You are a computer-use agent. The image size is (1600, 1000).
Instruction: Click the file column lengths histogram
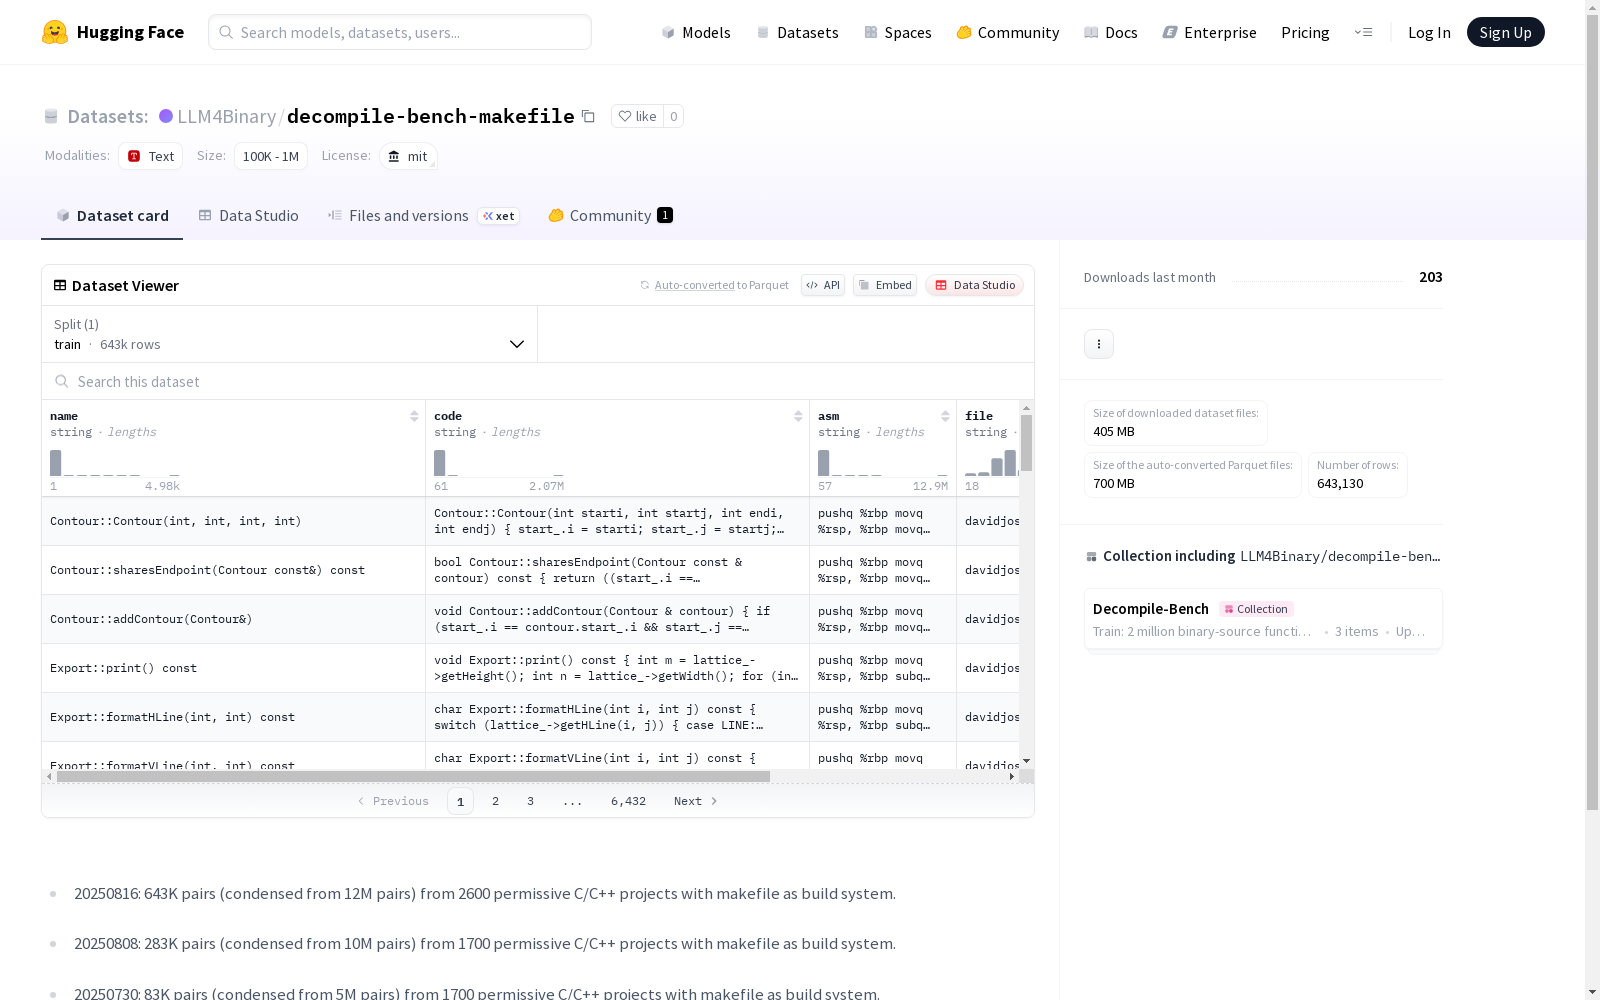pyautogui.click(x=991, y=462)
